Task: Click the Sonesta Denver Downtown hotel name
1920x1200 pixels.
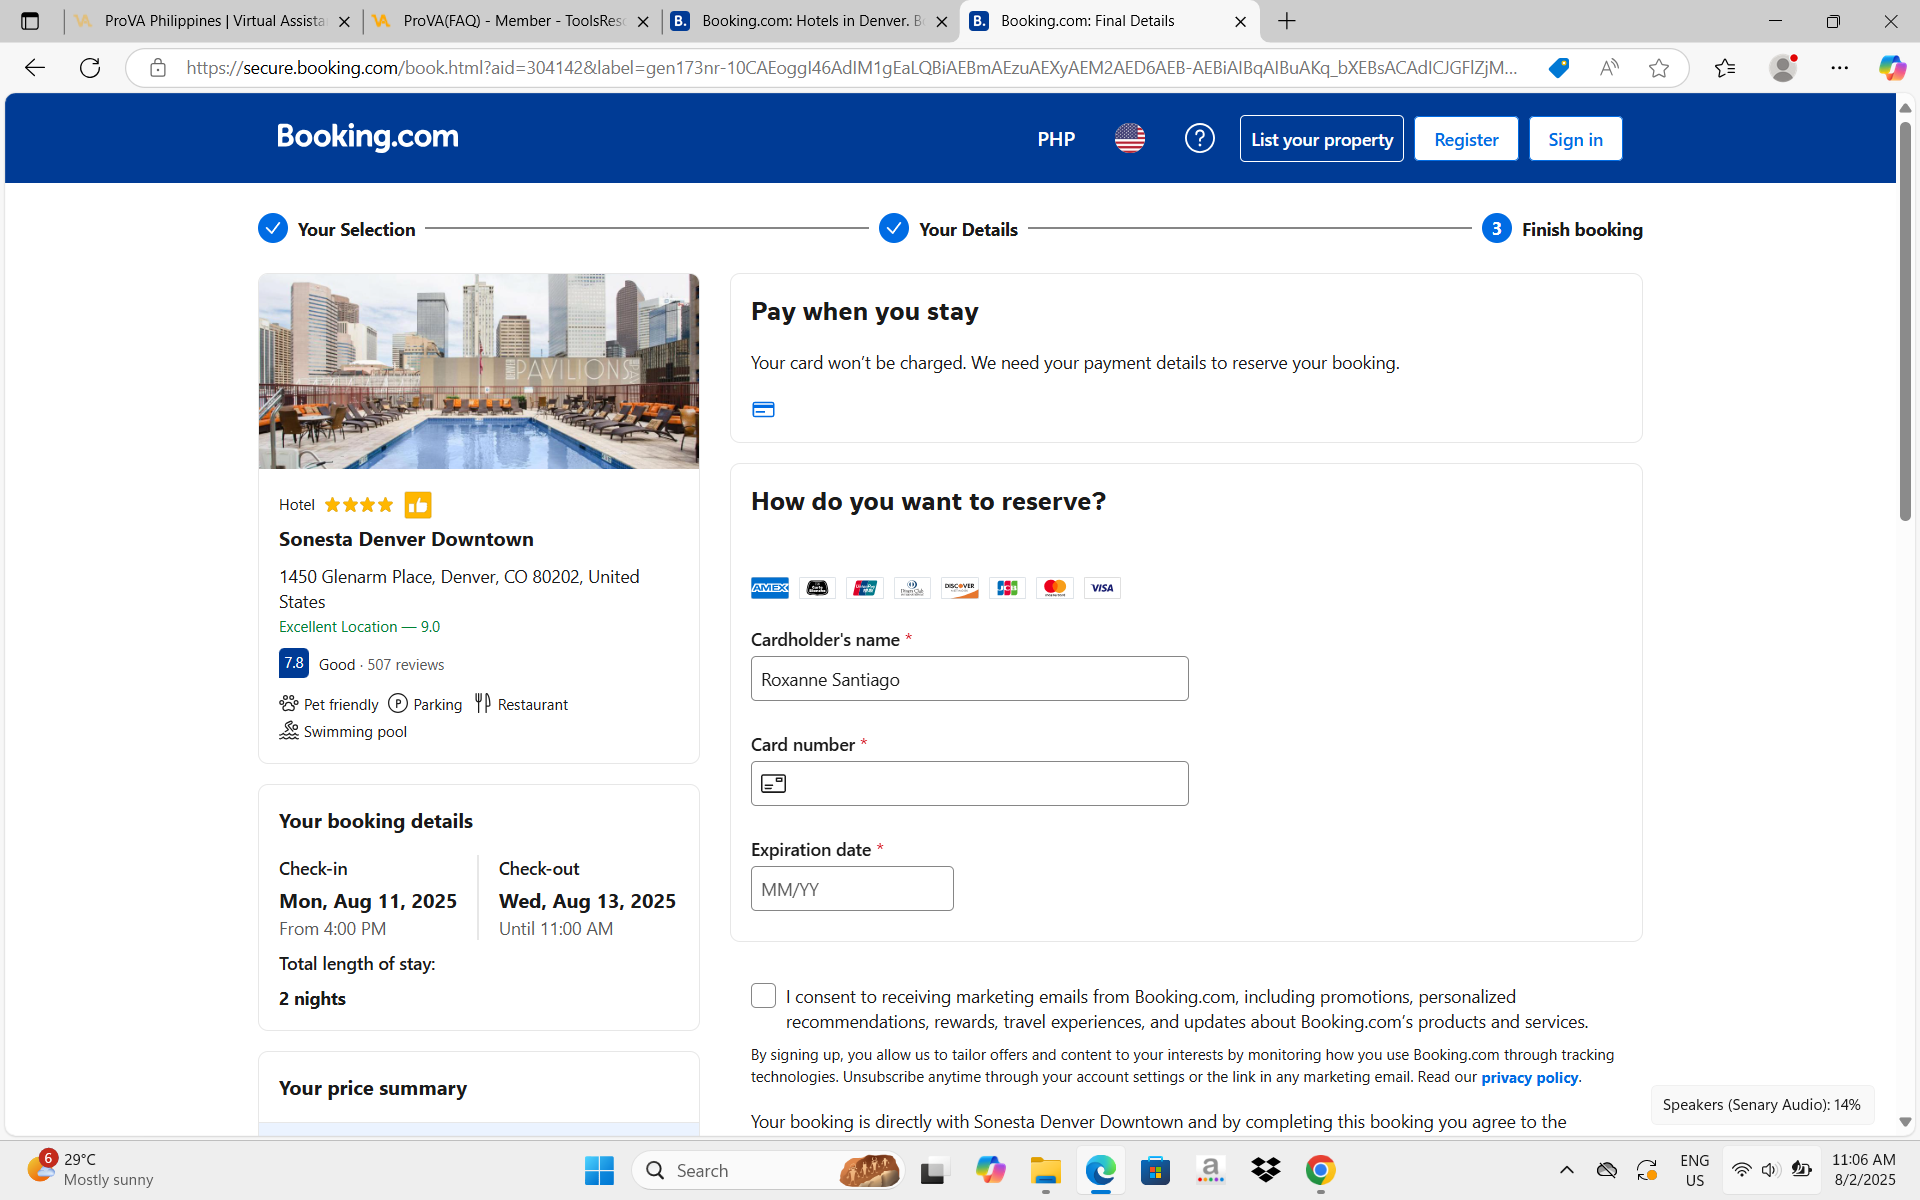Action: pyautogui.click(x=406, y=539)
